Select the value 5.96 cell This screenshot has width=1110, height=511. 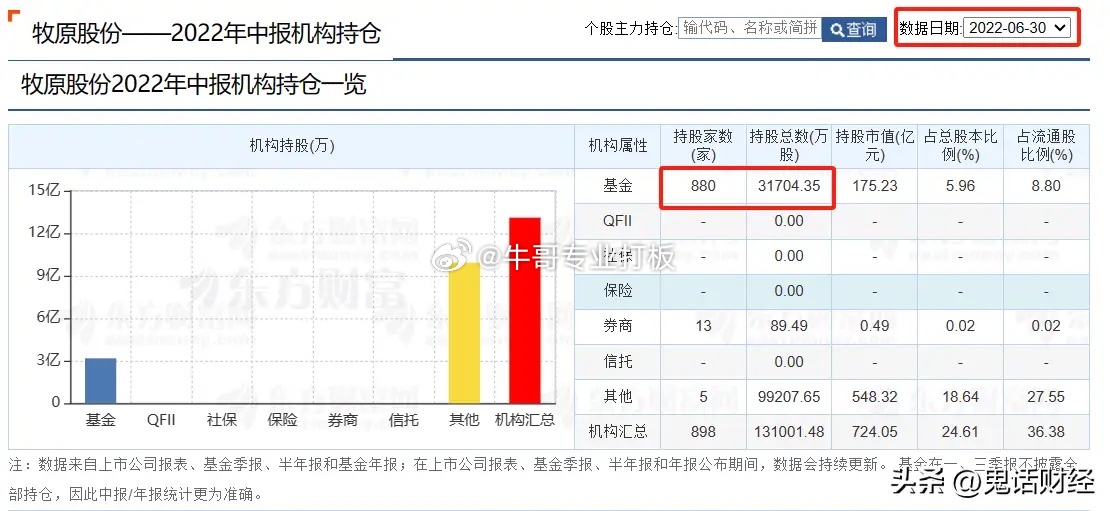(960, 186)
